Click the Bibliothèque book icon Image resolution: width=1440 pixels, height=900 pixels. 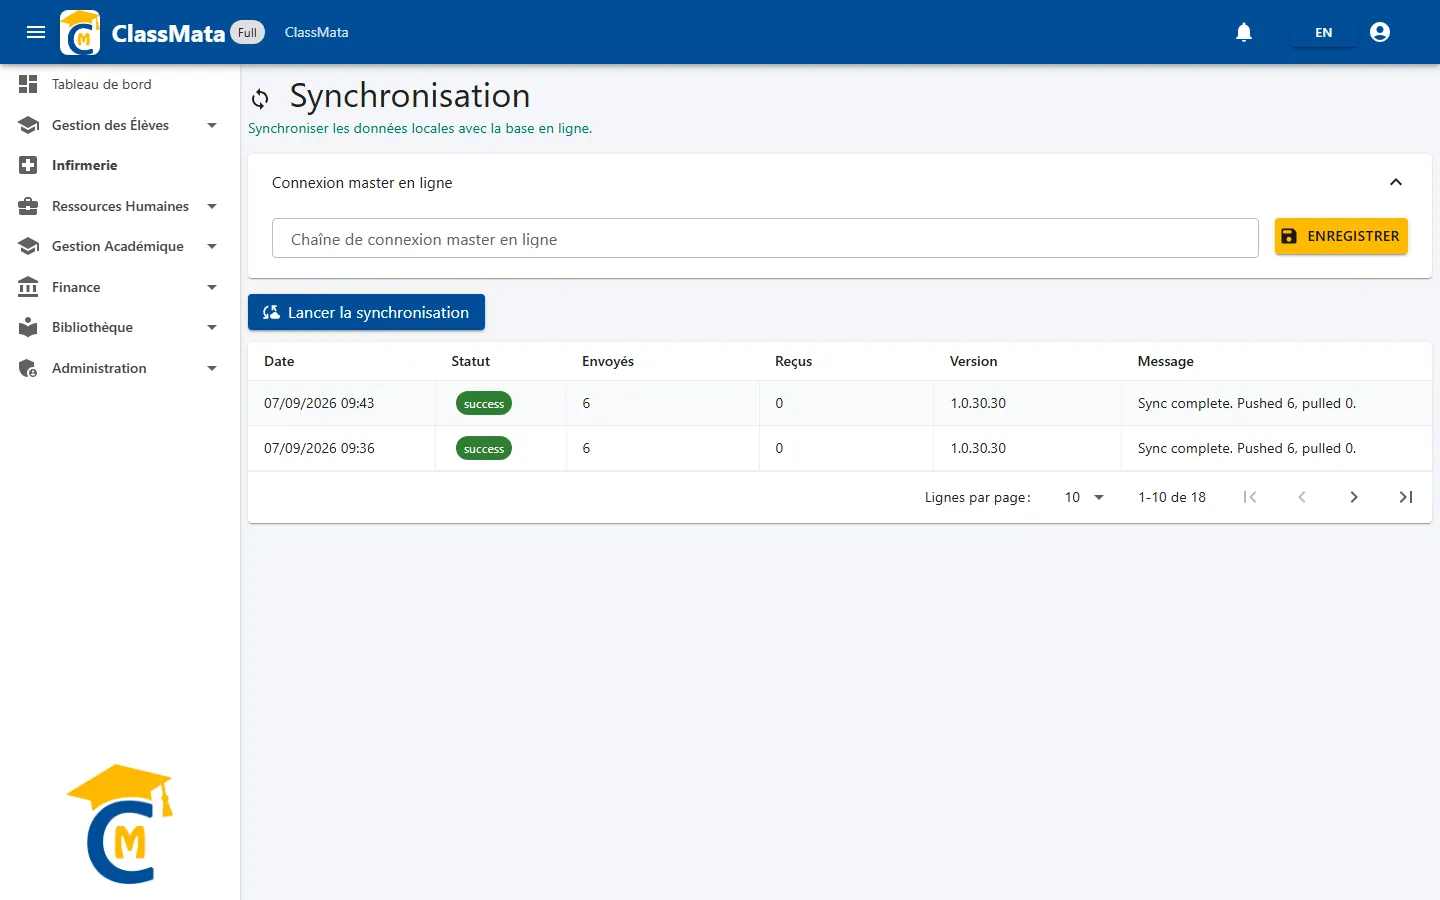pyautogui.click(x=28, y=327)
